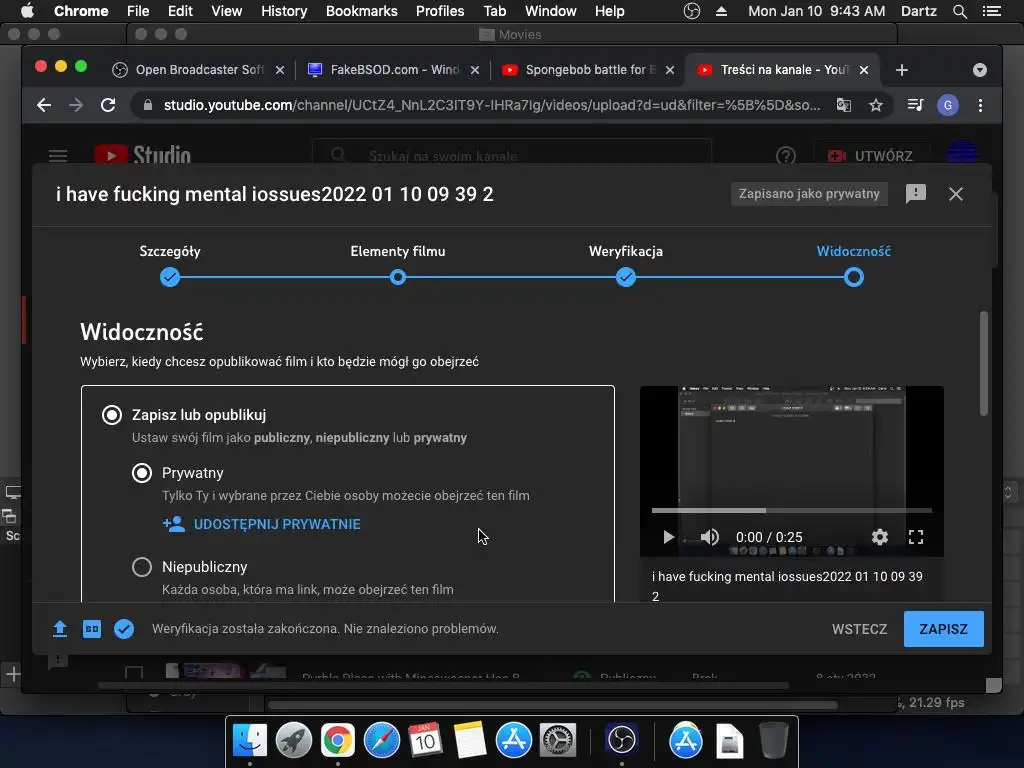
Task: Open the History menu
Action: [x=284, y=11]
